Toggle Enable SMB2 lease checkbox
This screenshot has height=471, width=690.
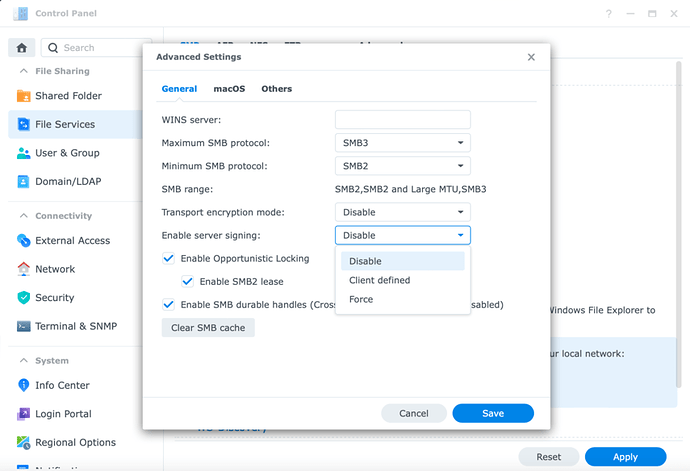pyautogui.click(x=187, y=281)
